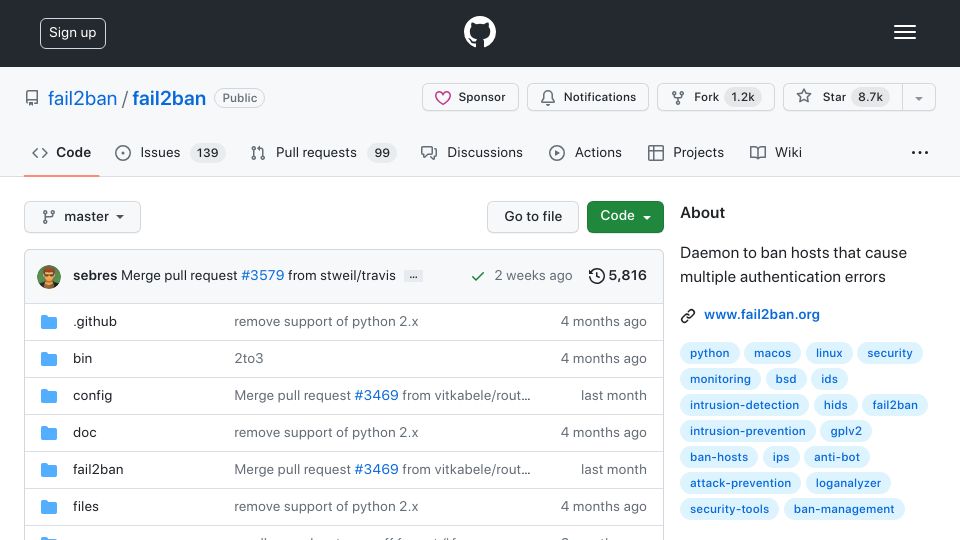Expand the green Code dropdown
The height and width of the screenshot is (540, 960).
(625, 217)
